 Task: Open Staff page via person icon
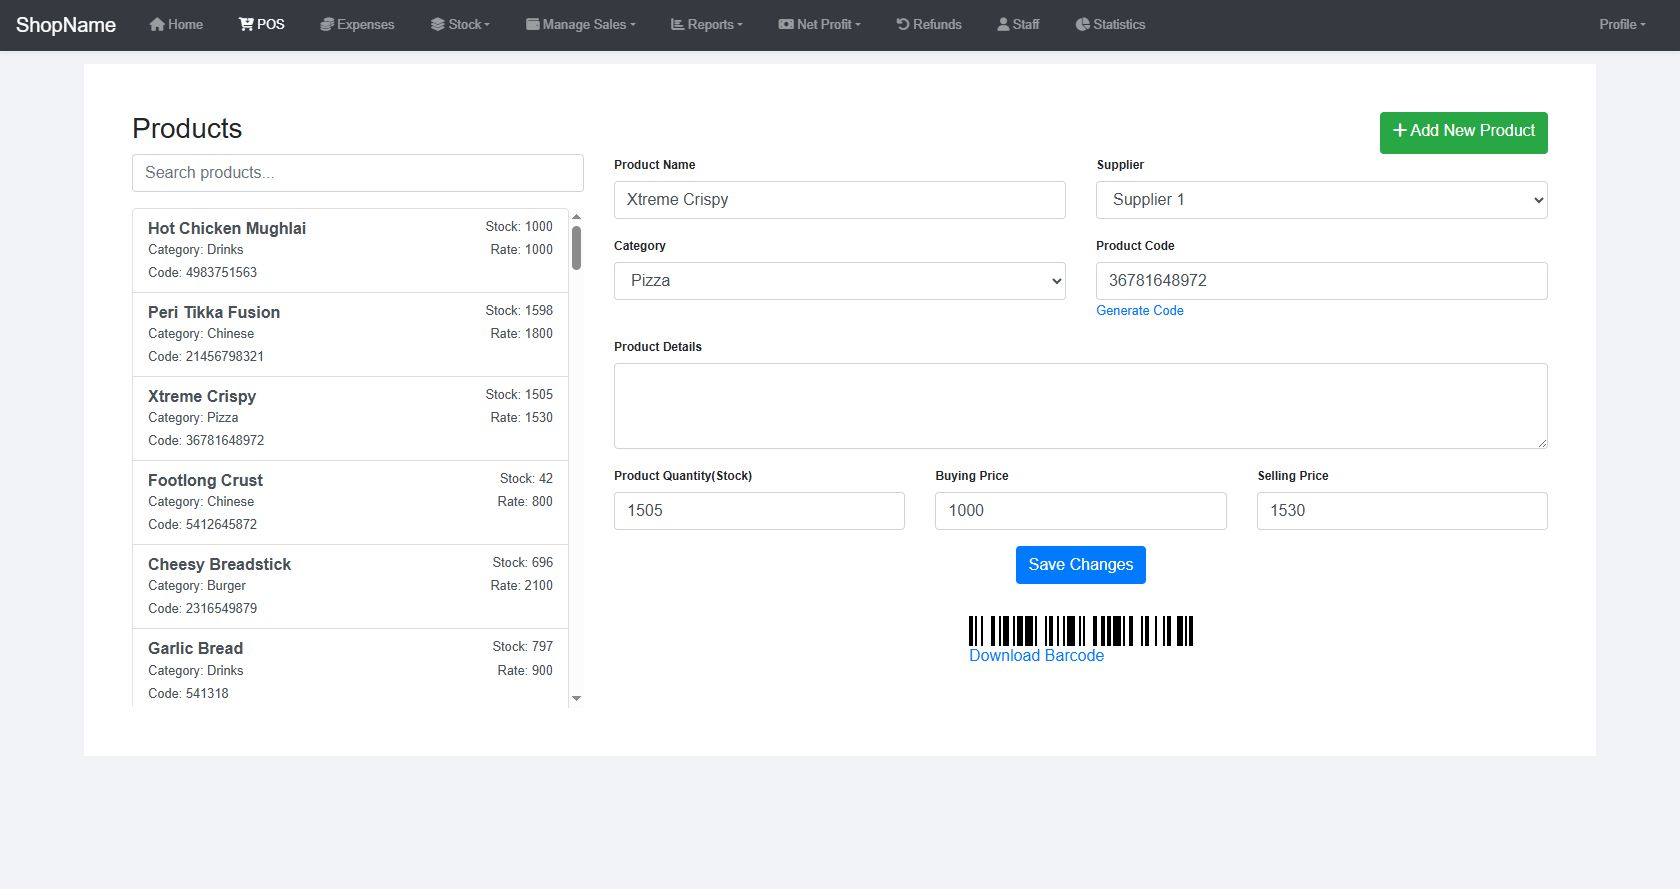pos(1003,24)
